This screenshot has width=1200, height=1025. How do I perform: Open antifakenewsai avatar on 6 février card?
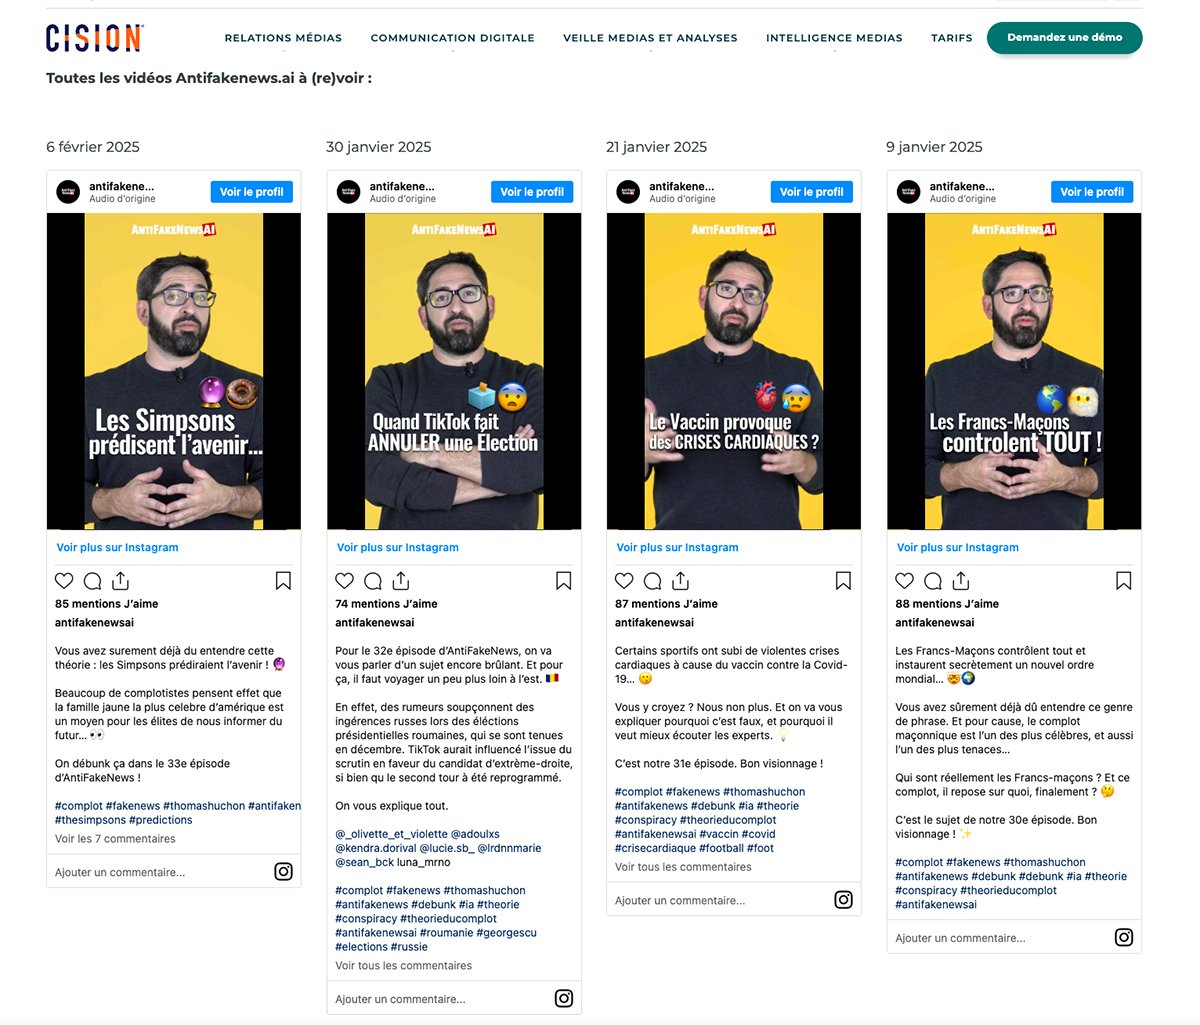(68, 191)
